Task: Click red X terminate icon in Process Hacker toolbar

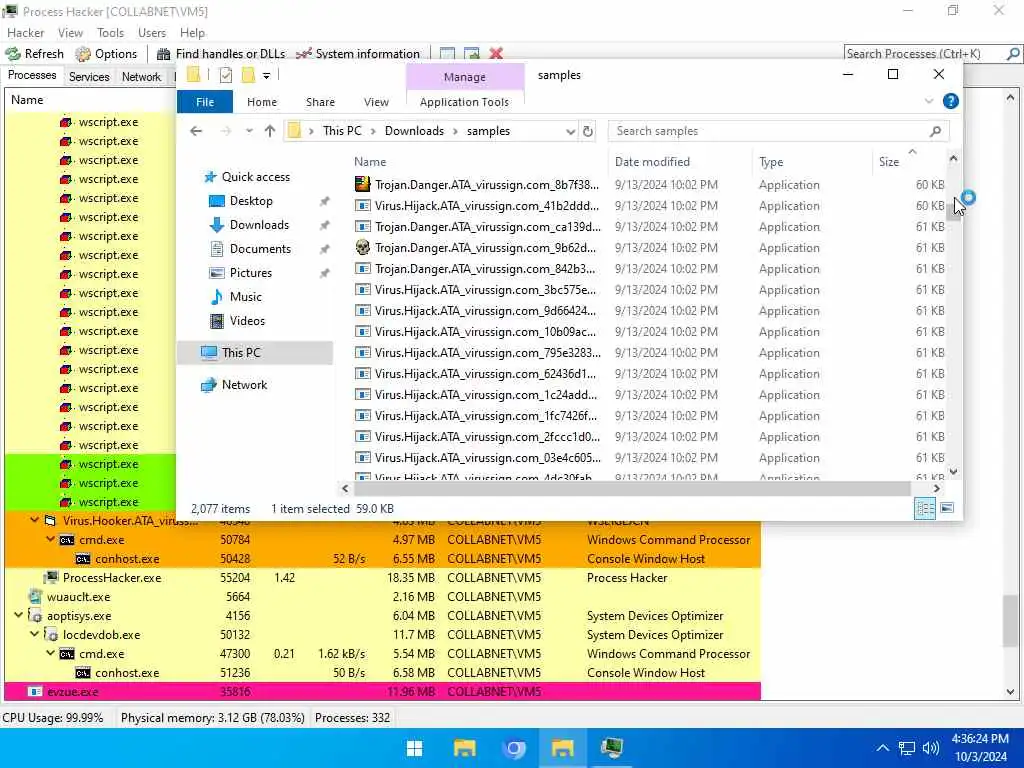Action: pyautogui.click(x=496, y=54)
